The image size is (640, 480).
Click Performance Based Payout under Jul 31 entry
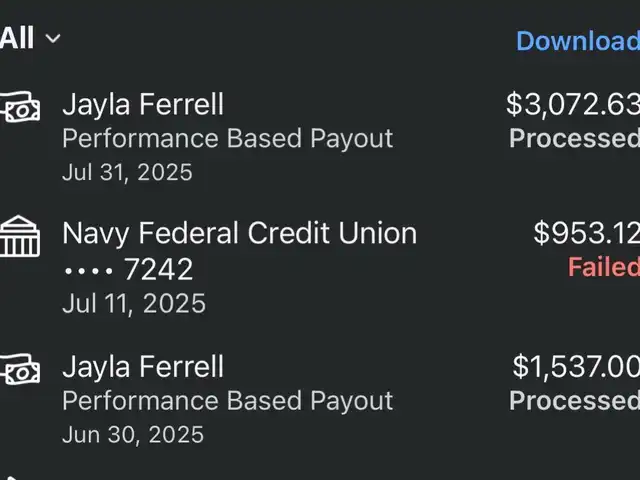click(228, 139)
